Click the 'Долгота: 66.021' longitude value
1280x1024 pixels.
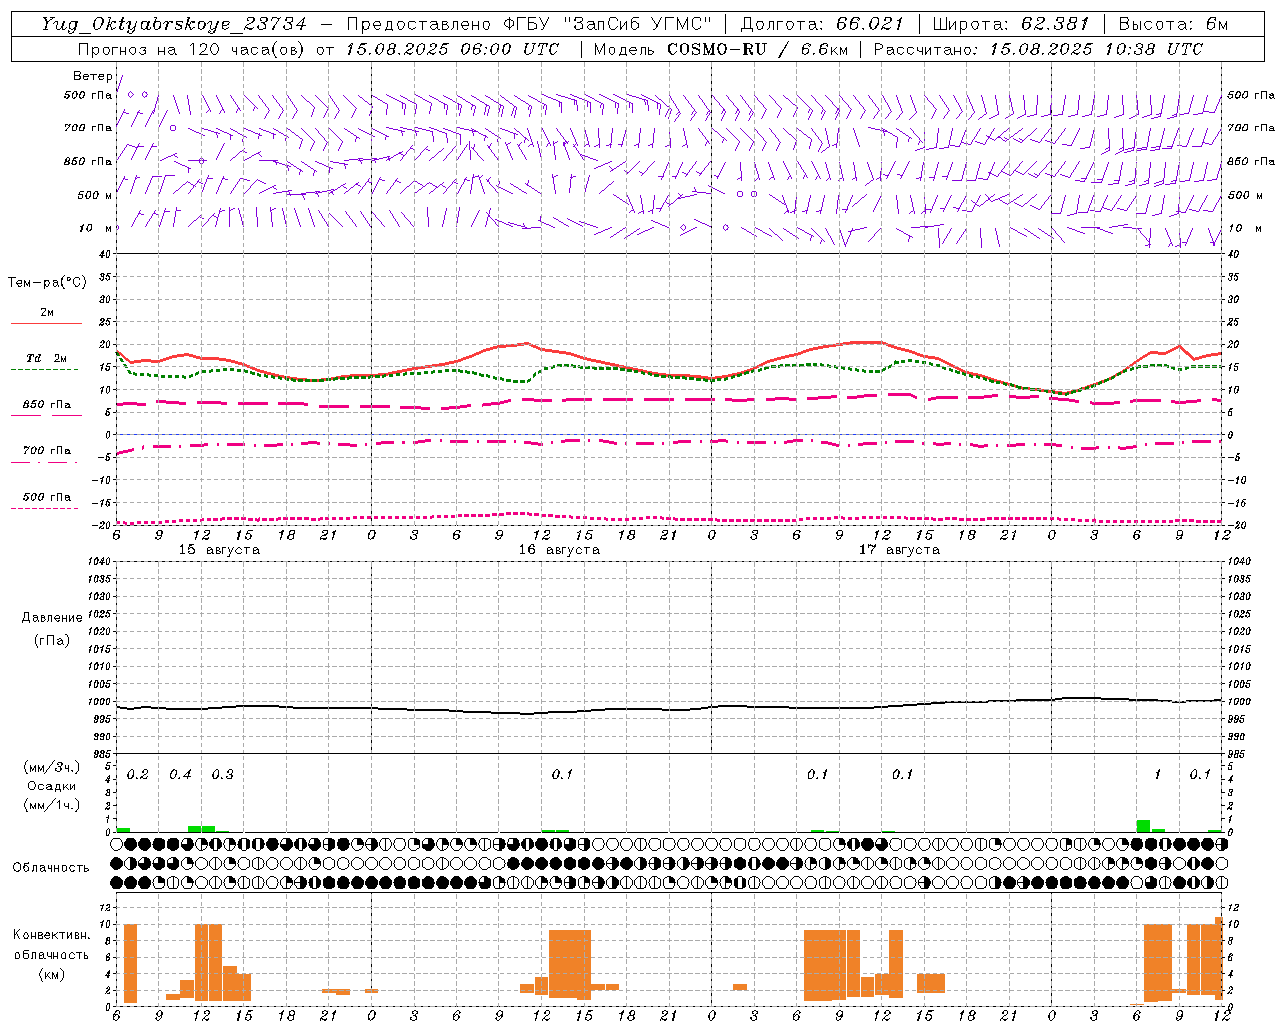point(822,24)
